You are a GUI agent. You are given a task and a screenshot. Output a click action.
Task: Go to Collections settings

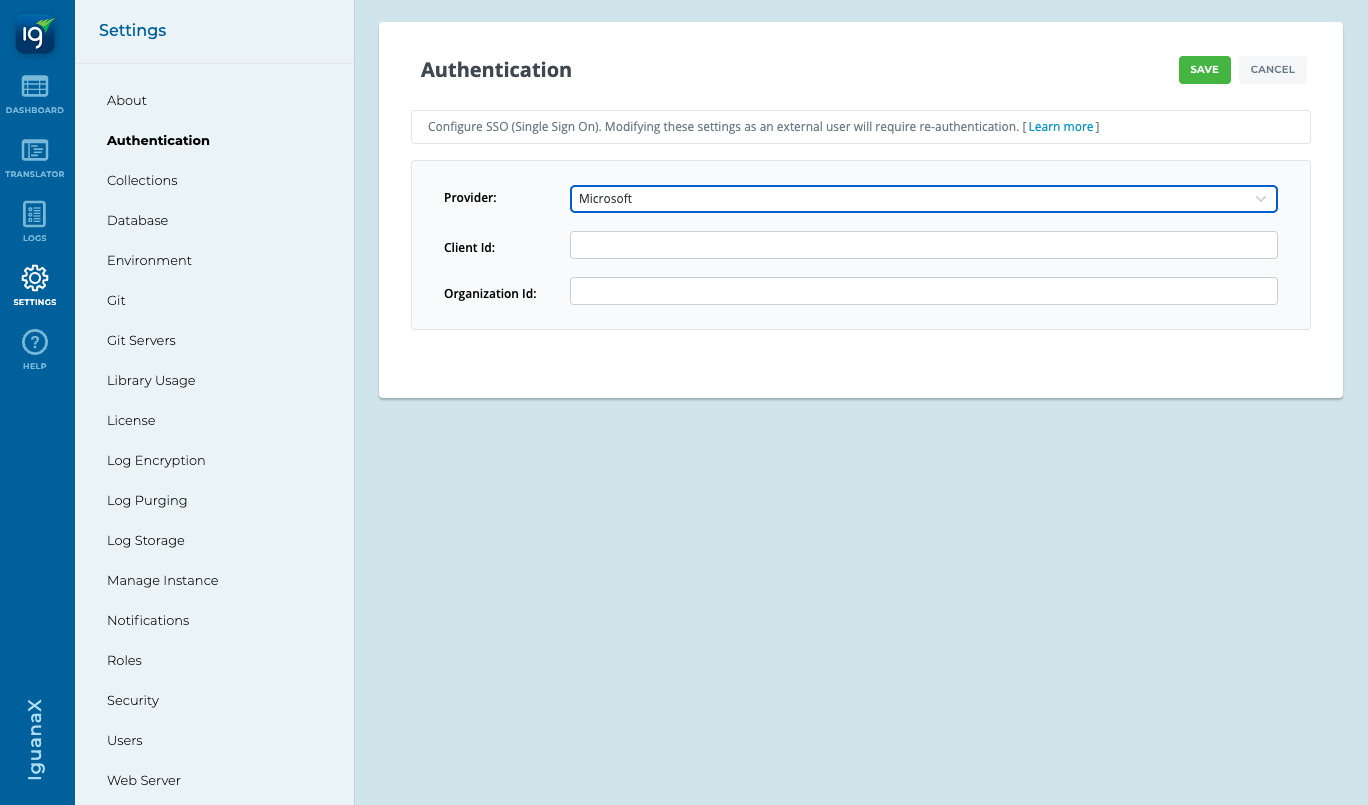142,181
